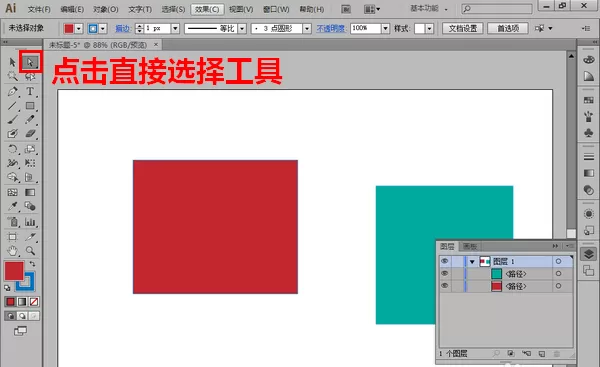Open 3 点圆形 brush definition dropdown

[x=307, y=28]
